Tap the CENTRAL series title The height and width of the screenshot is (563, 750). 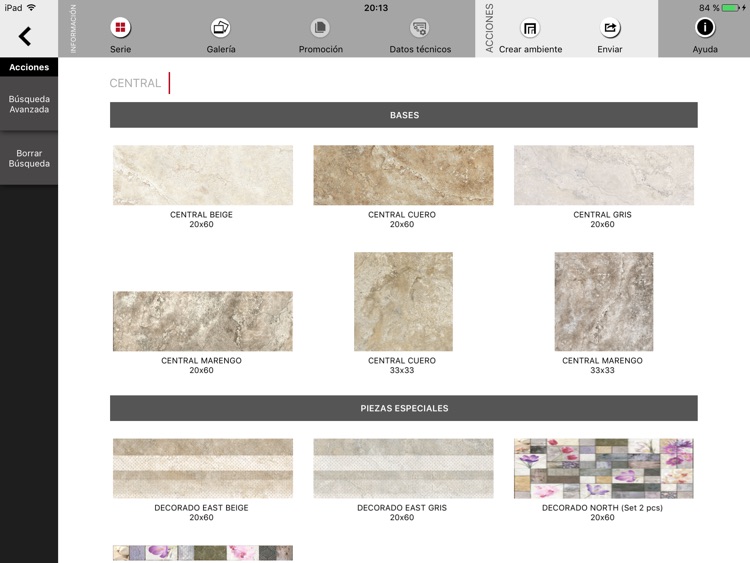(x=135, y=83)
